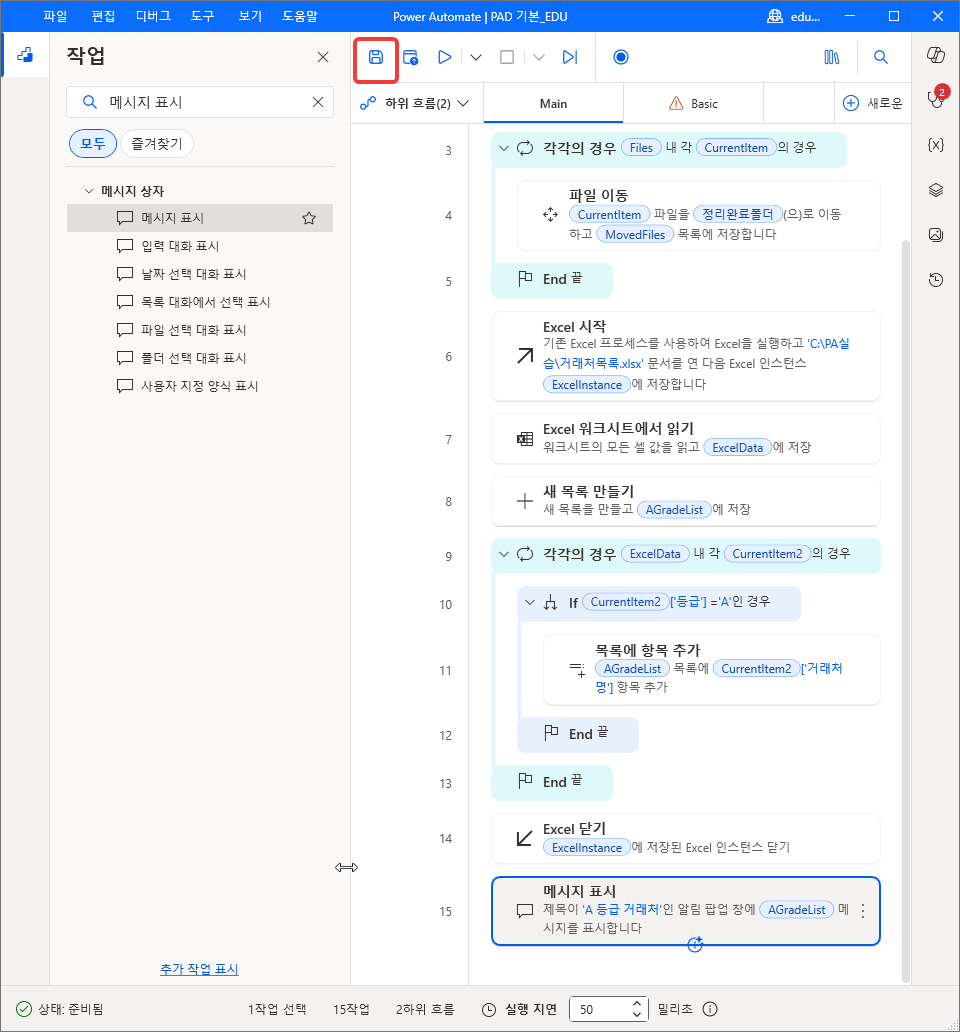Open the 도구 menu
The height and width of the screenshot is (1032, 960).
(203, 16)
